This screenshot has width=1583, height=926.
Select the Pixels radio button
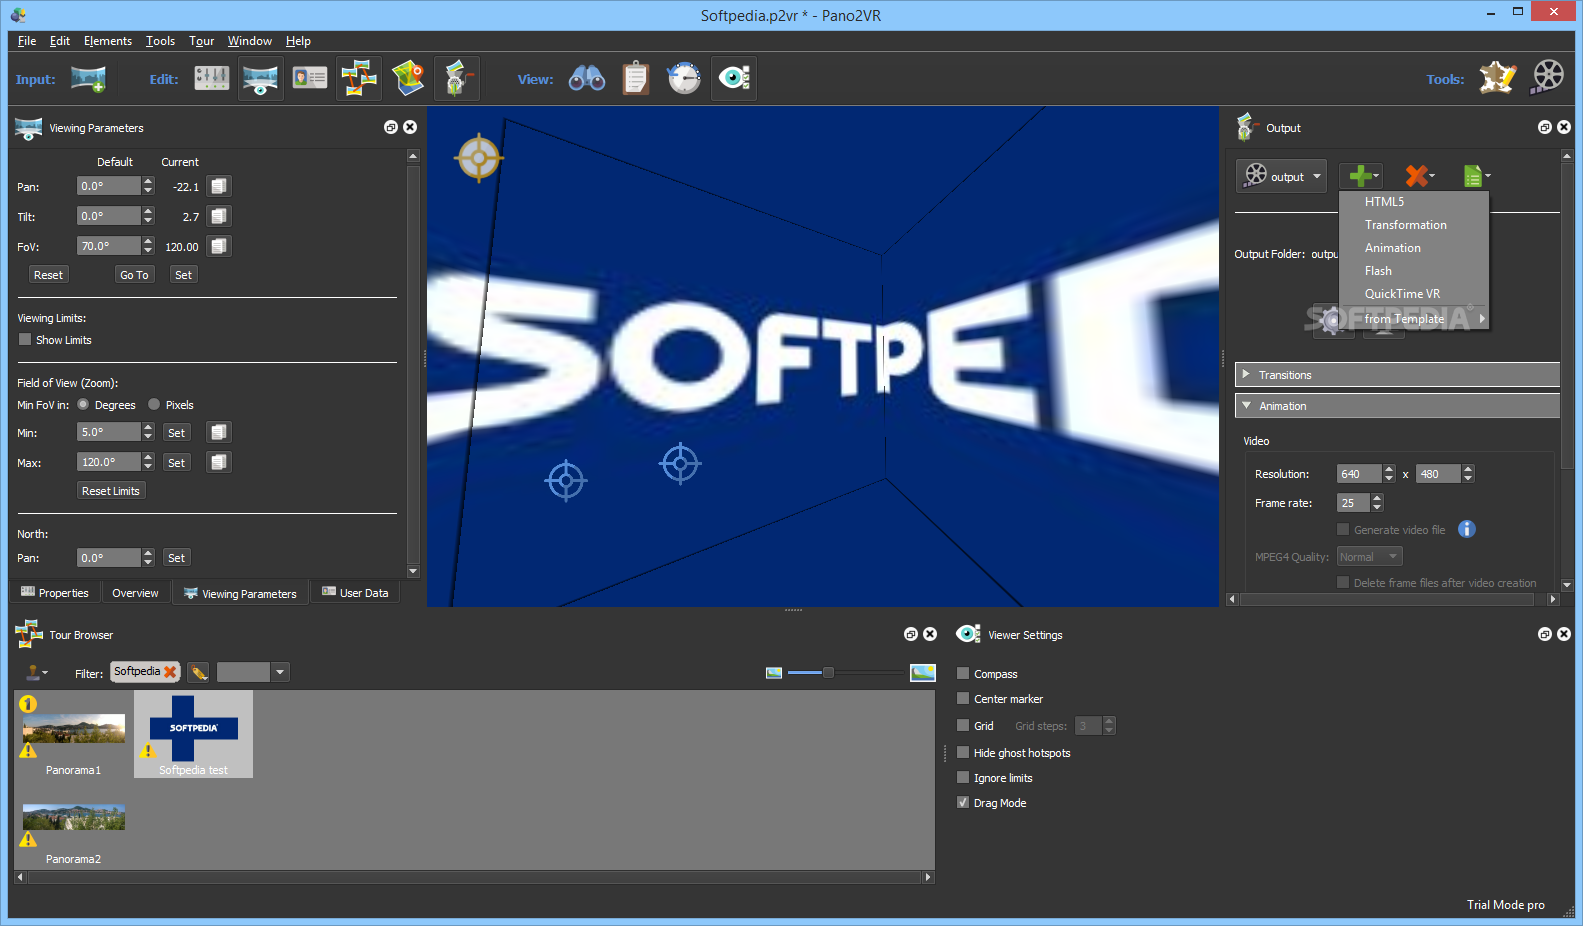point(154,404)
